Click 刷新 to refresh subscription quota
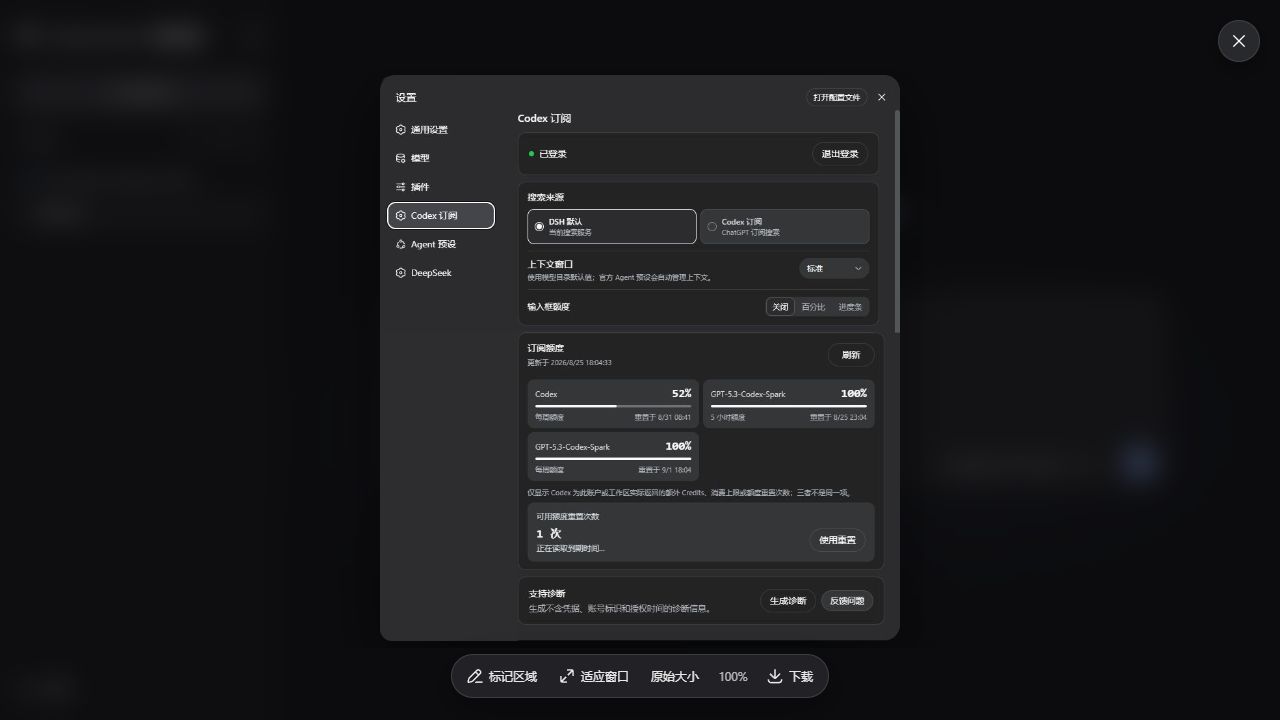Image resolution: width=1280 pixels, height=720 pixels. pos(851,355)
